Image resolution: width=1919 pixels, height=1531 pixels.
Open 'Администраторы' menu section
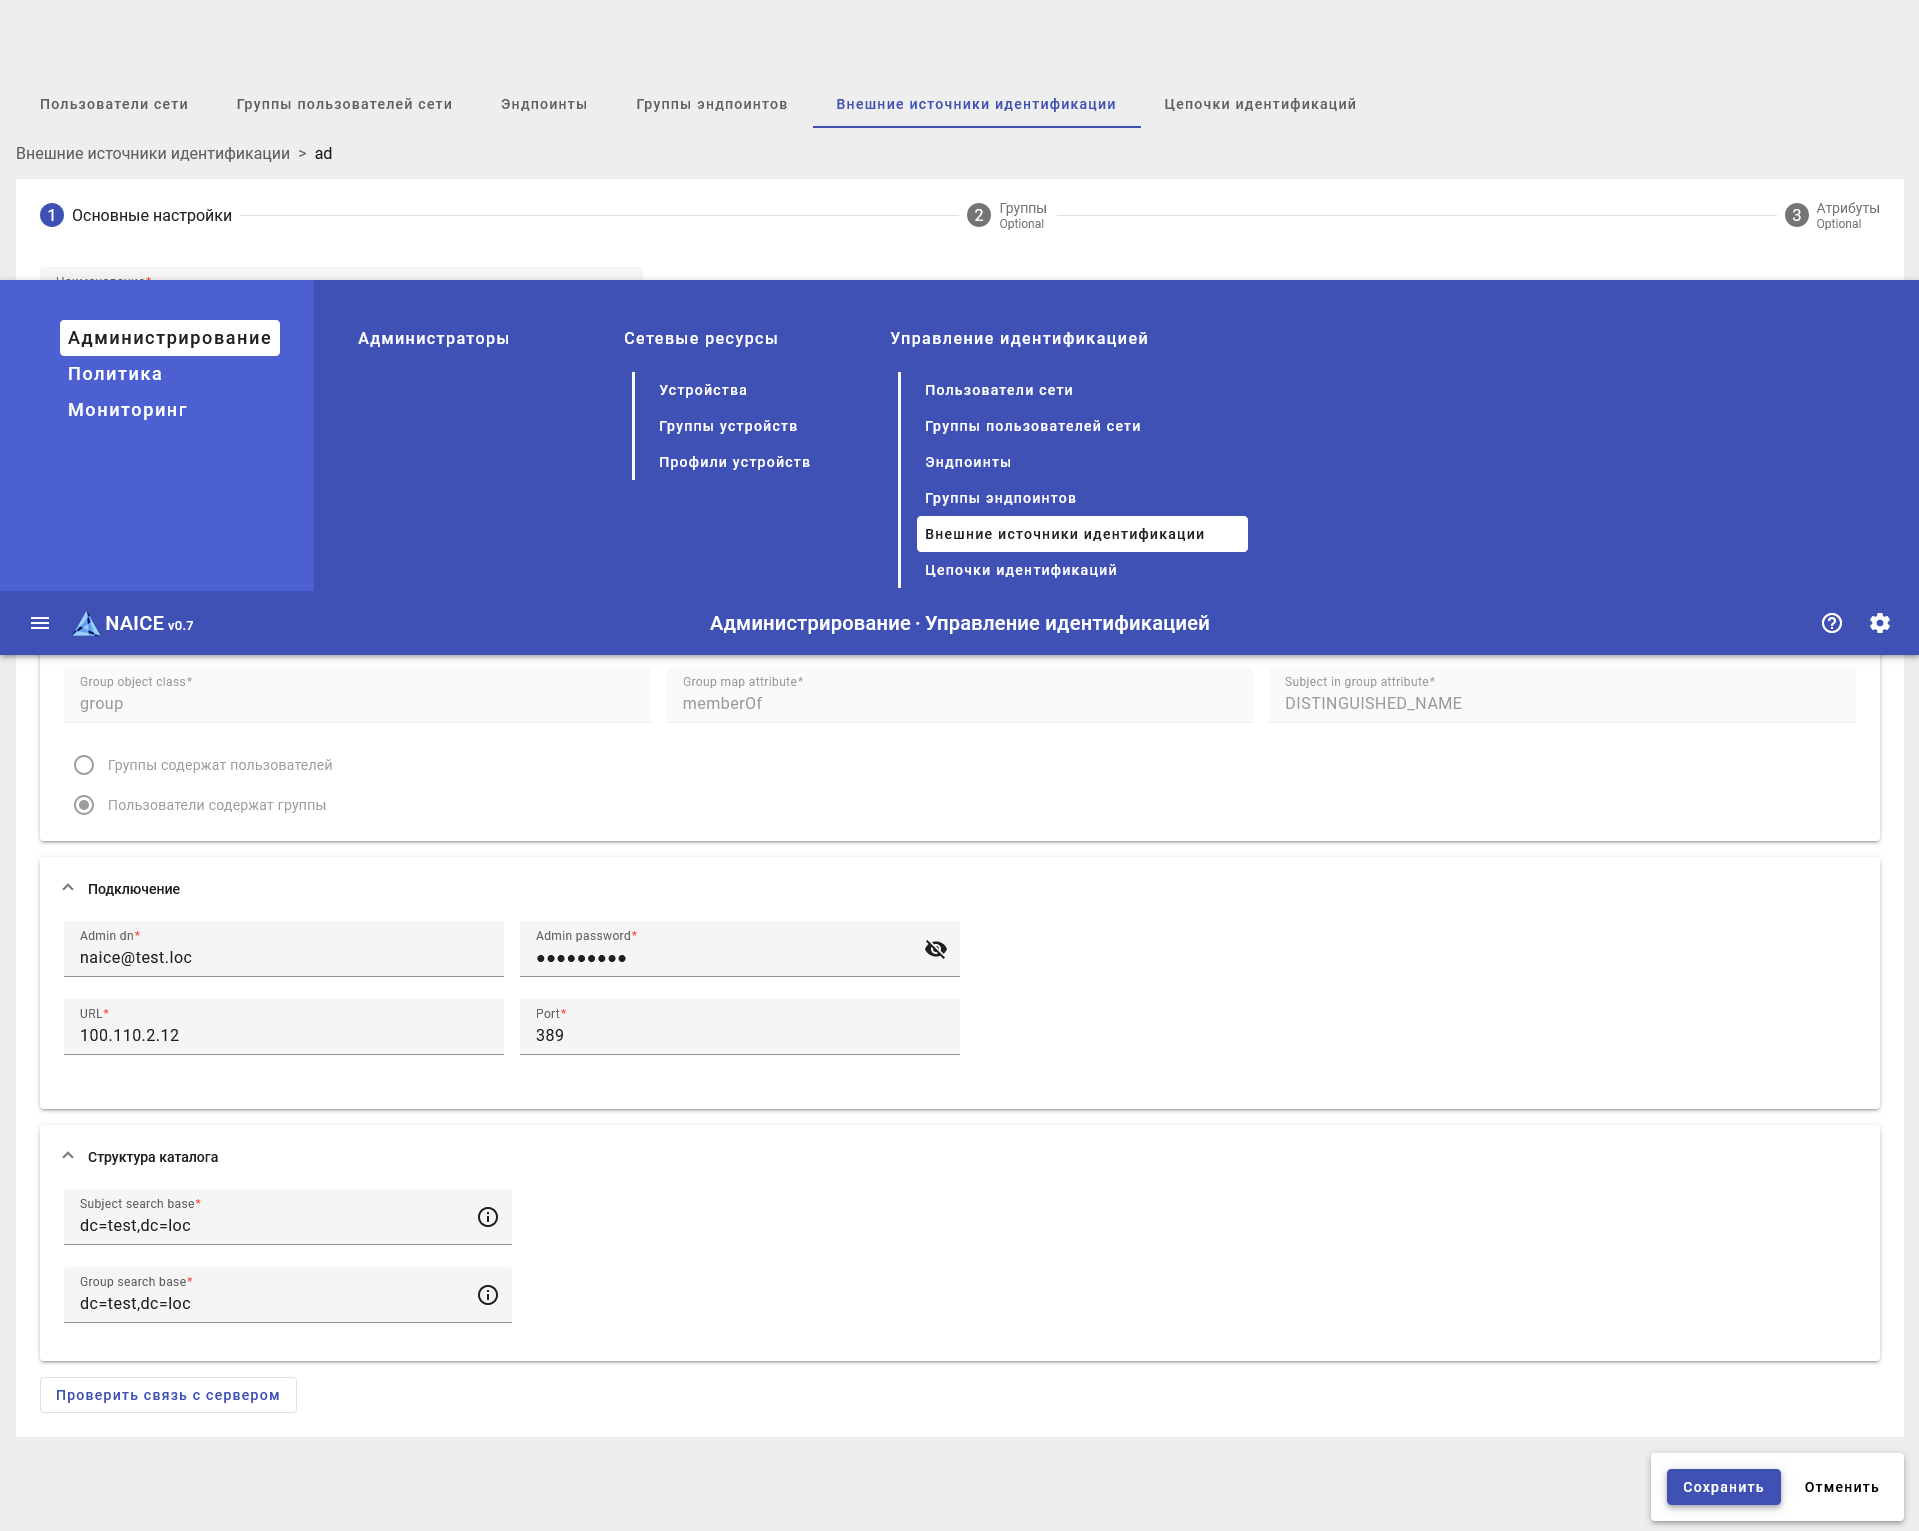[434, 338]
